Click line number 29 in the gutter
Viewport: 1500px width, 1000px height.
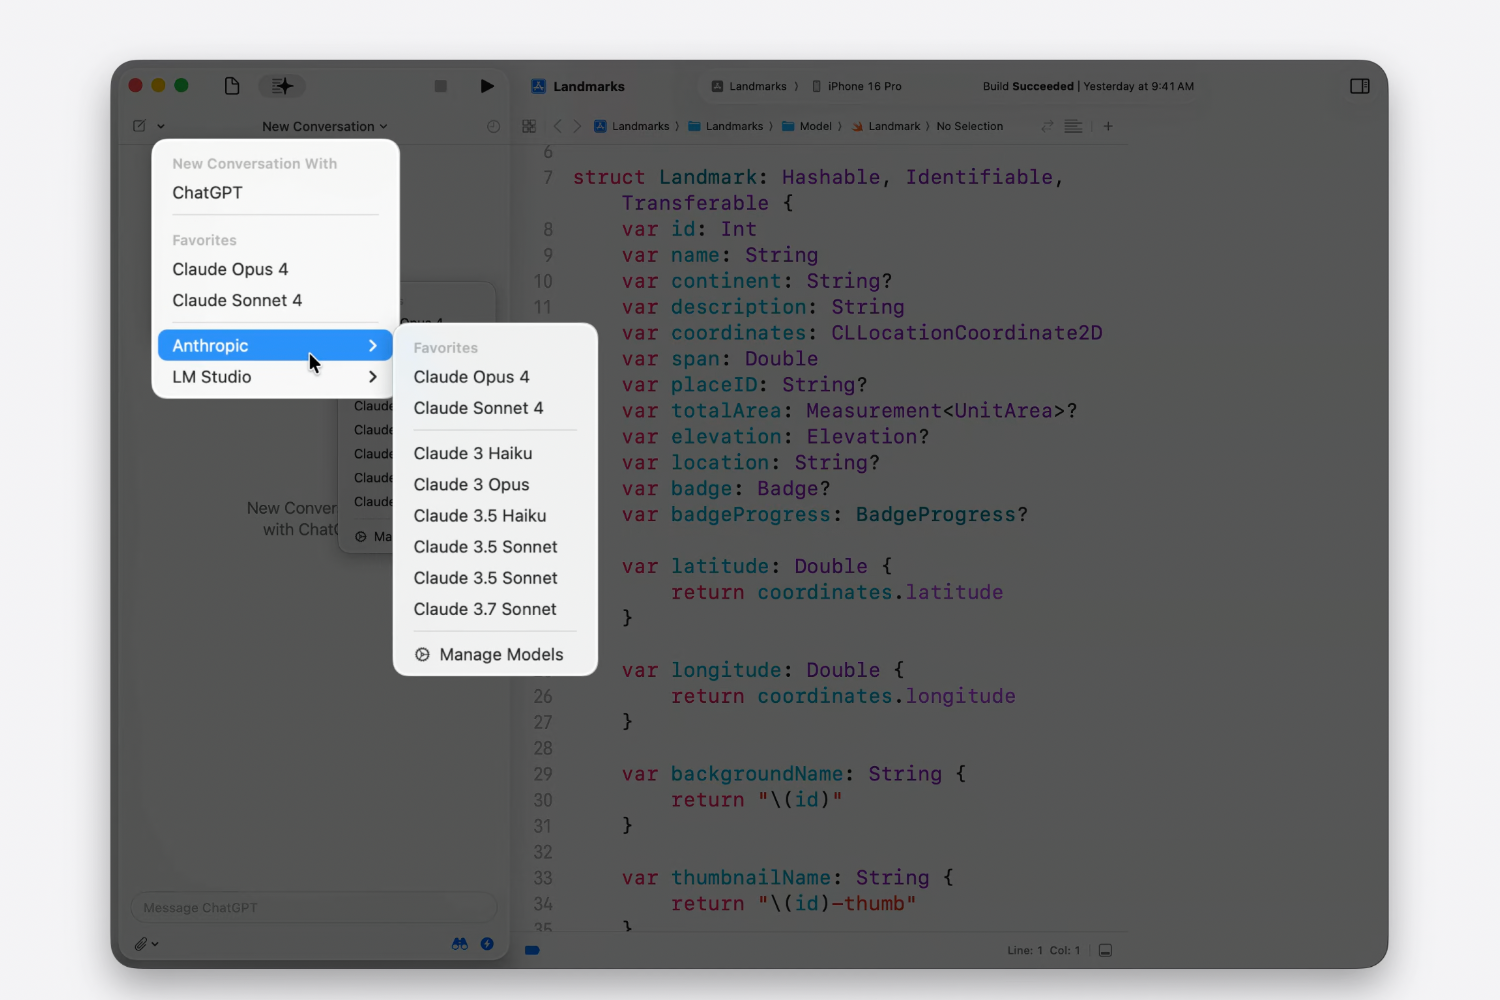click(543, 774)
